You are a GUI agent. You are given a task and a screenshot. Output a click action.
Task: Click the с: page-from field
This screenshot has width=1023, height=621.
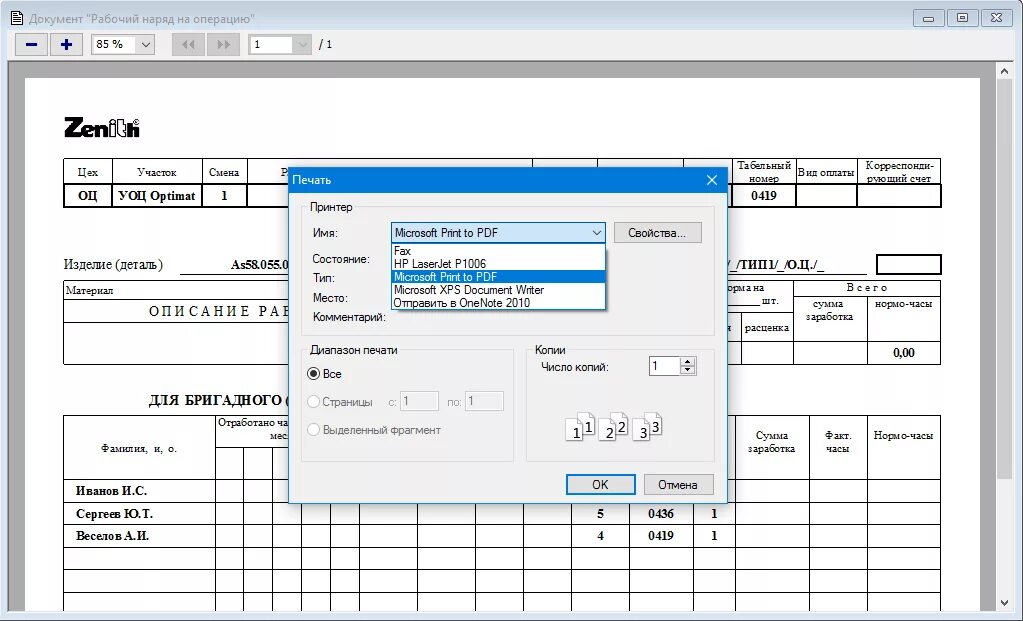(419, 401)
